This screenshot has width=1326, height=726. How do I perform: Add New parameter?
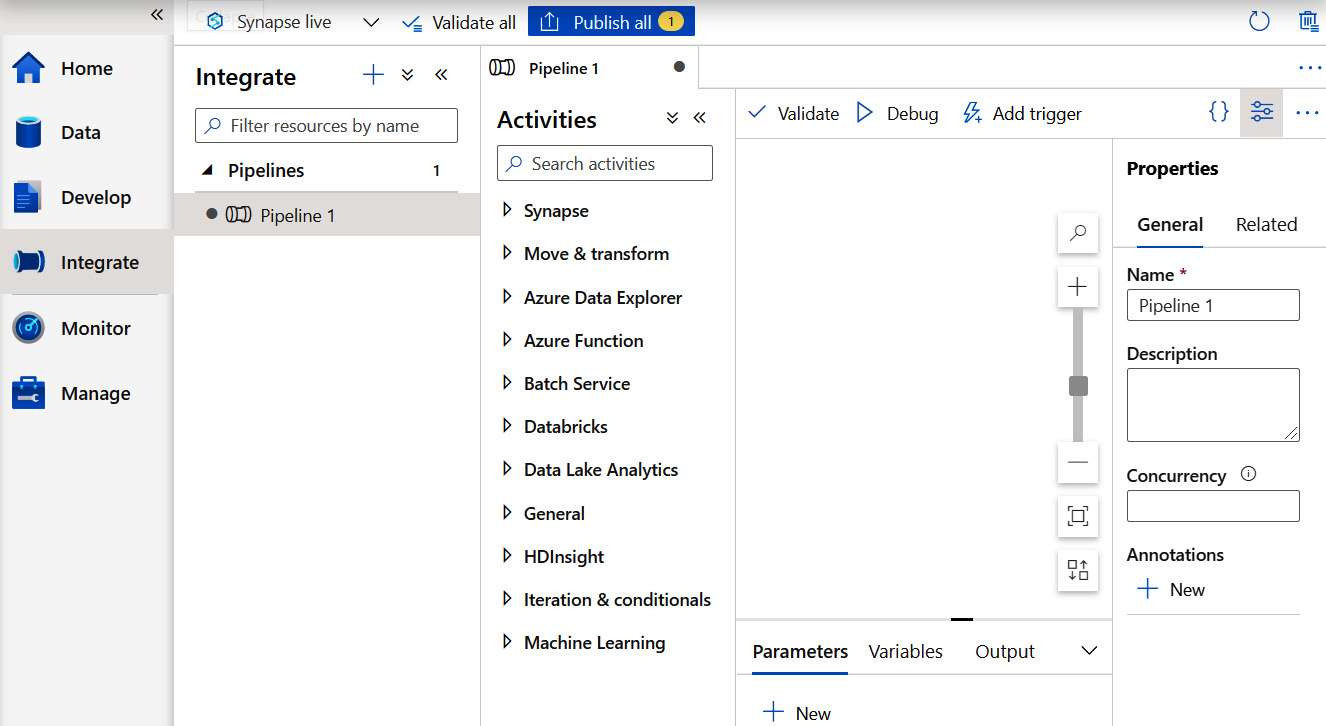pyautogui.click(x=797, y=713)
